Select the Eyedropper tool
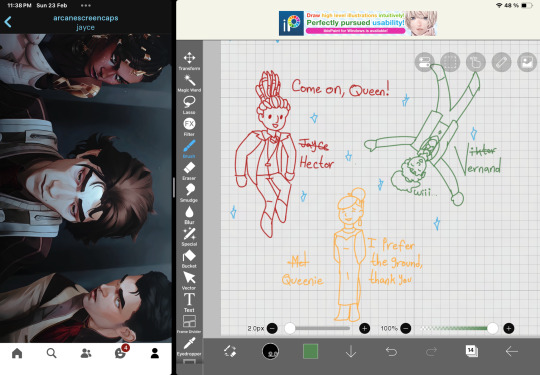Image resolution: width=540 pixels, height=375 pixels. click(x=189, y=346)
